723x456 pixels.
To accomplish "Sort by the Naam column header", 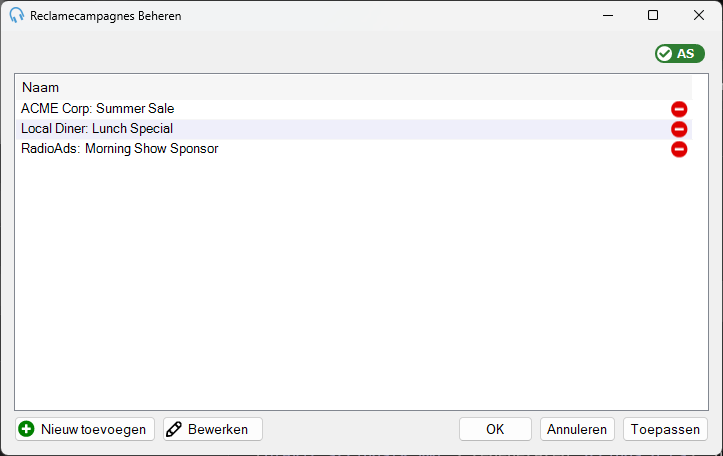I will pyautogui.click(x=354, y=87).
